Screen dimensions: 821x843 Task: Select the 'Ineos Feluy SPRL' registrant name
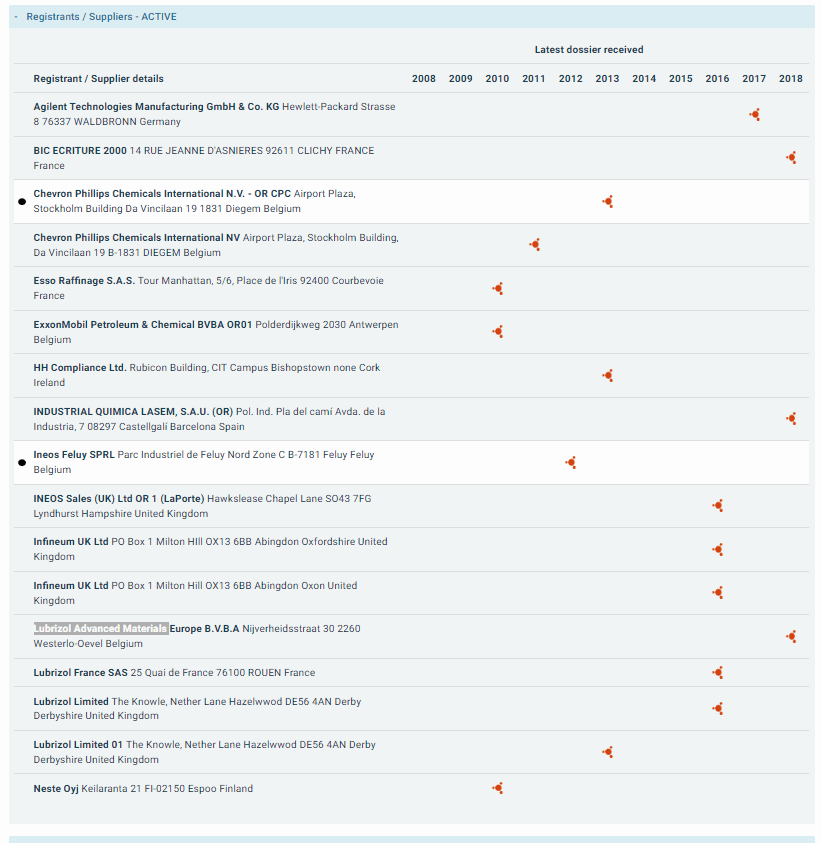[74, 455]
